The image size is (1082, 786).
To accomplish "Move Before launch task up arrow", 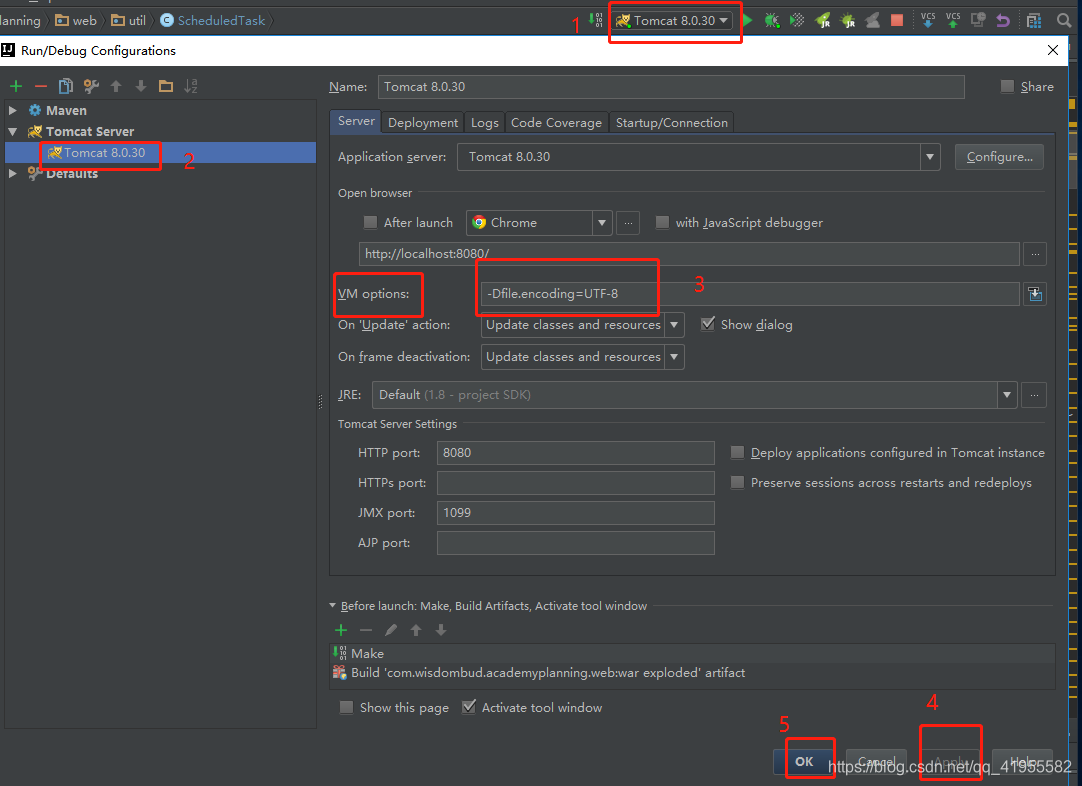I will click(416, 630).
